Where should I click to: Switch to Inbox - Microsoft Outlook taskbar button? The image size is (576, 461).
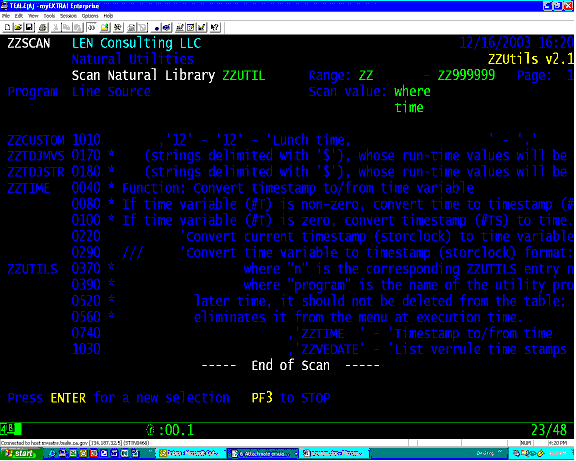pyautogui.click(x=191, y=453)
